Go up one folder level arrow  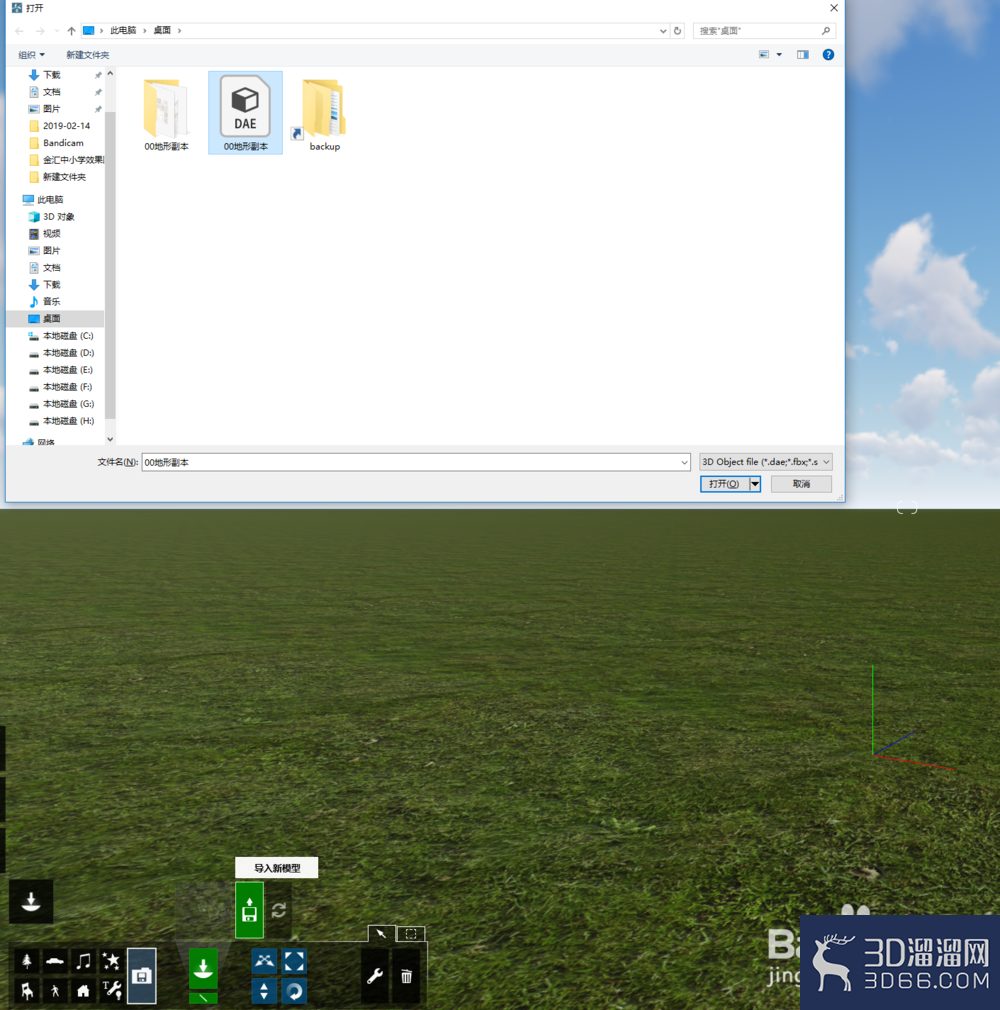[x=72, y=30]
